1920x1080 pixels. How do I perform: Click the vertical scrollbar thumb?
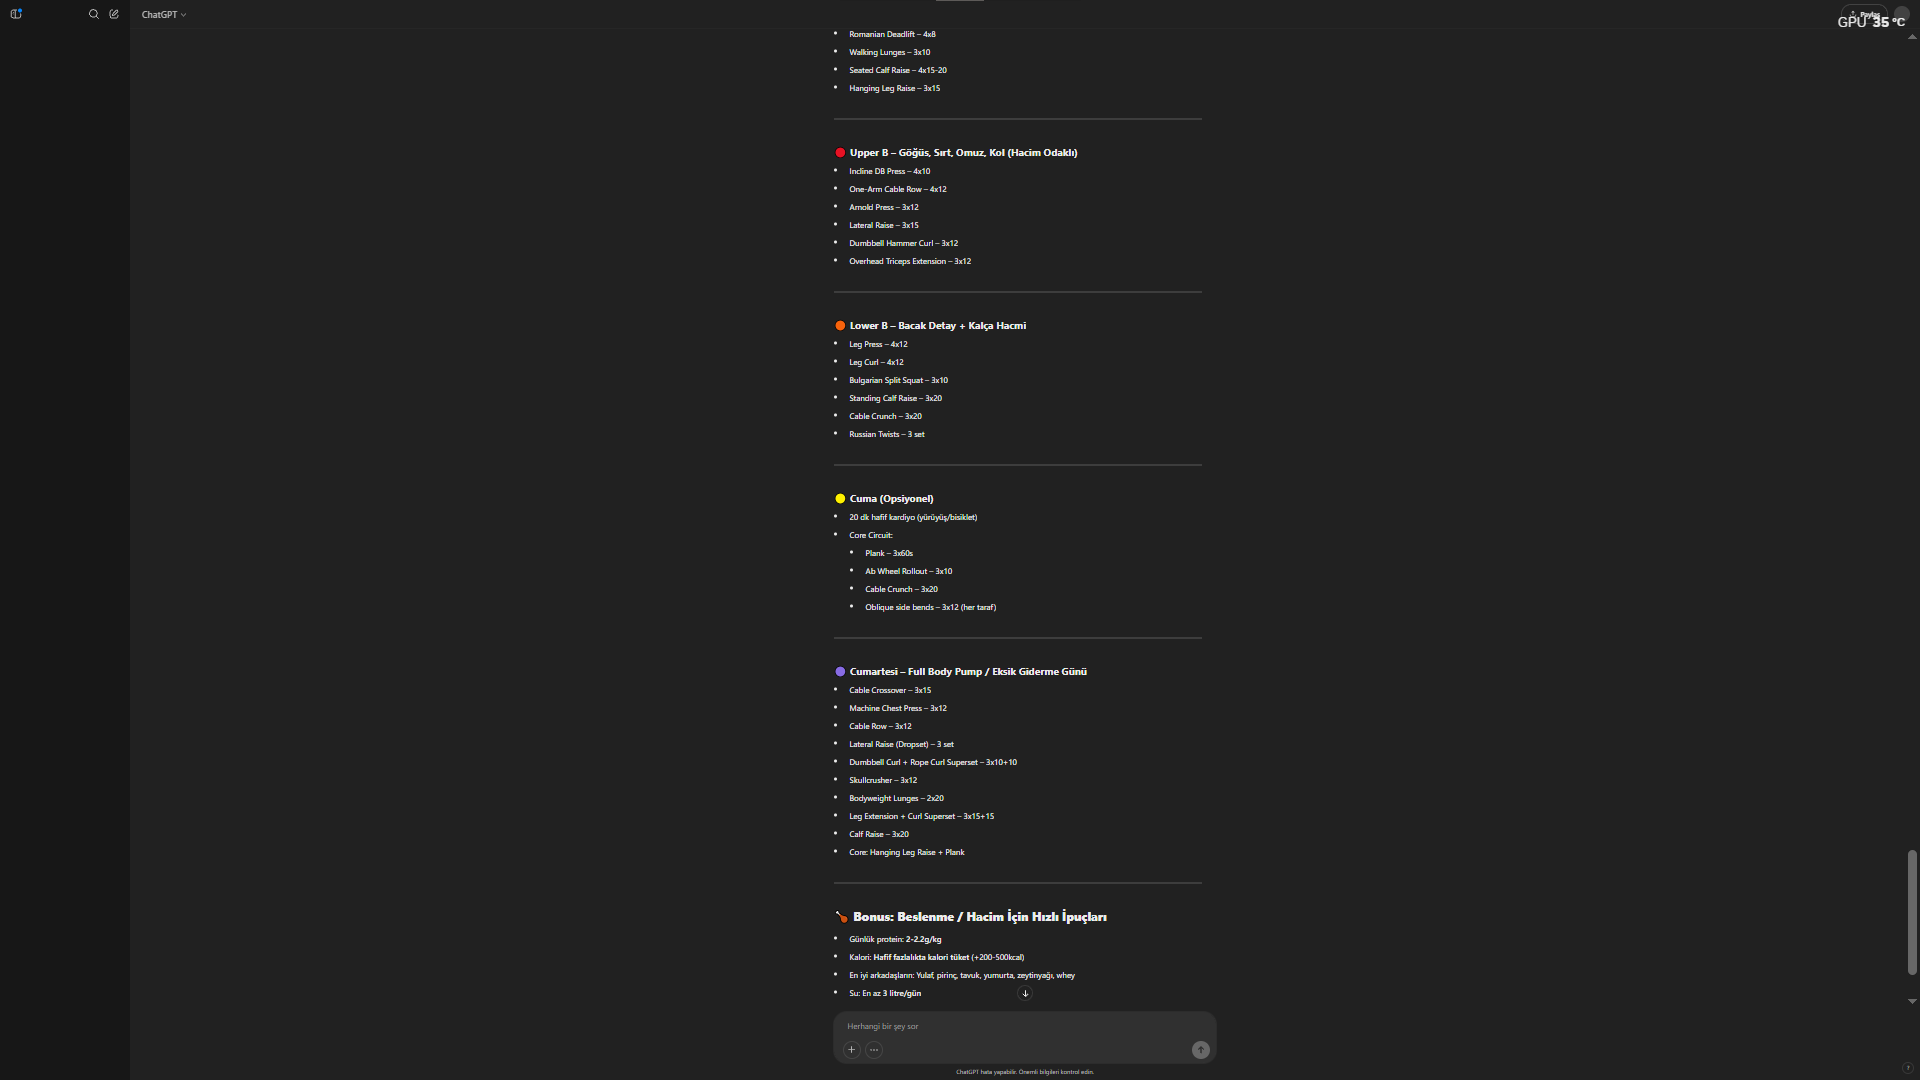point(1912,910)
